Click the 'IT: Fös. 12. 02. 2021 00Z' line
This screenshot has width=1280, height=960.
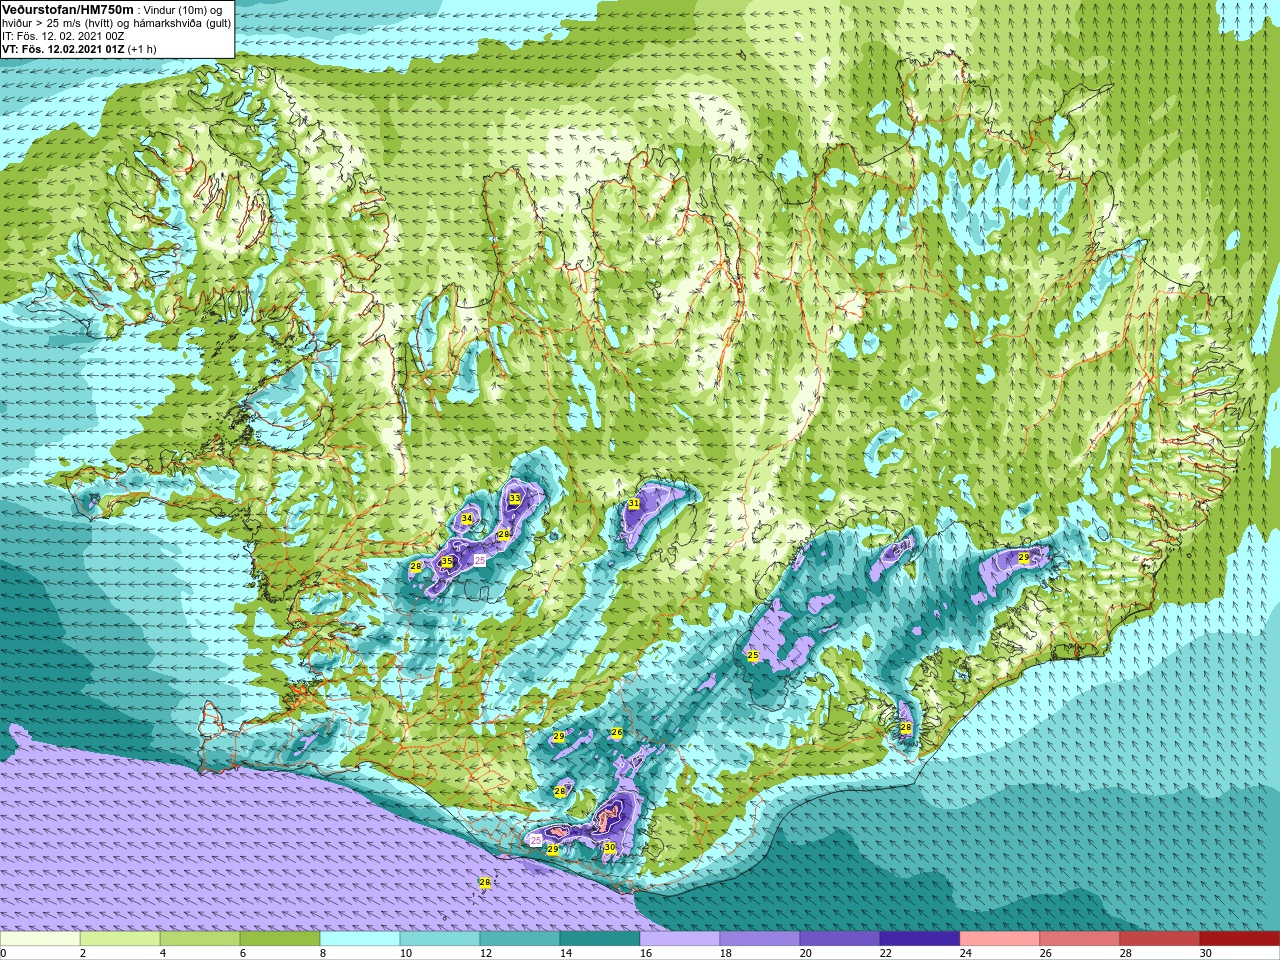coord(63,35)
